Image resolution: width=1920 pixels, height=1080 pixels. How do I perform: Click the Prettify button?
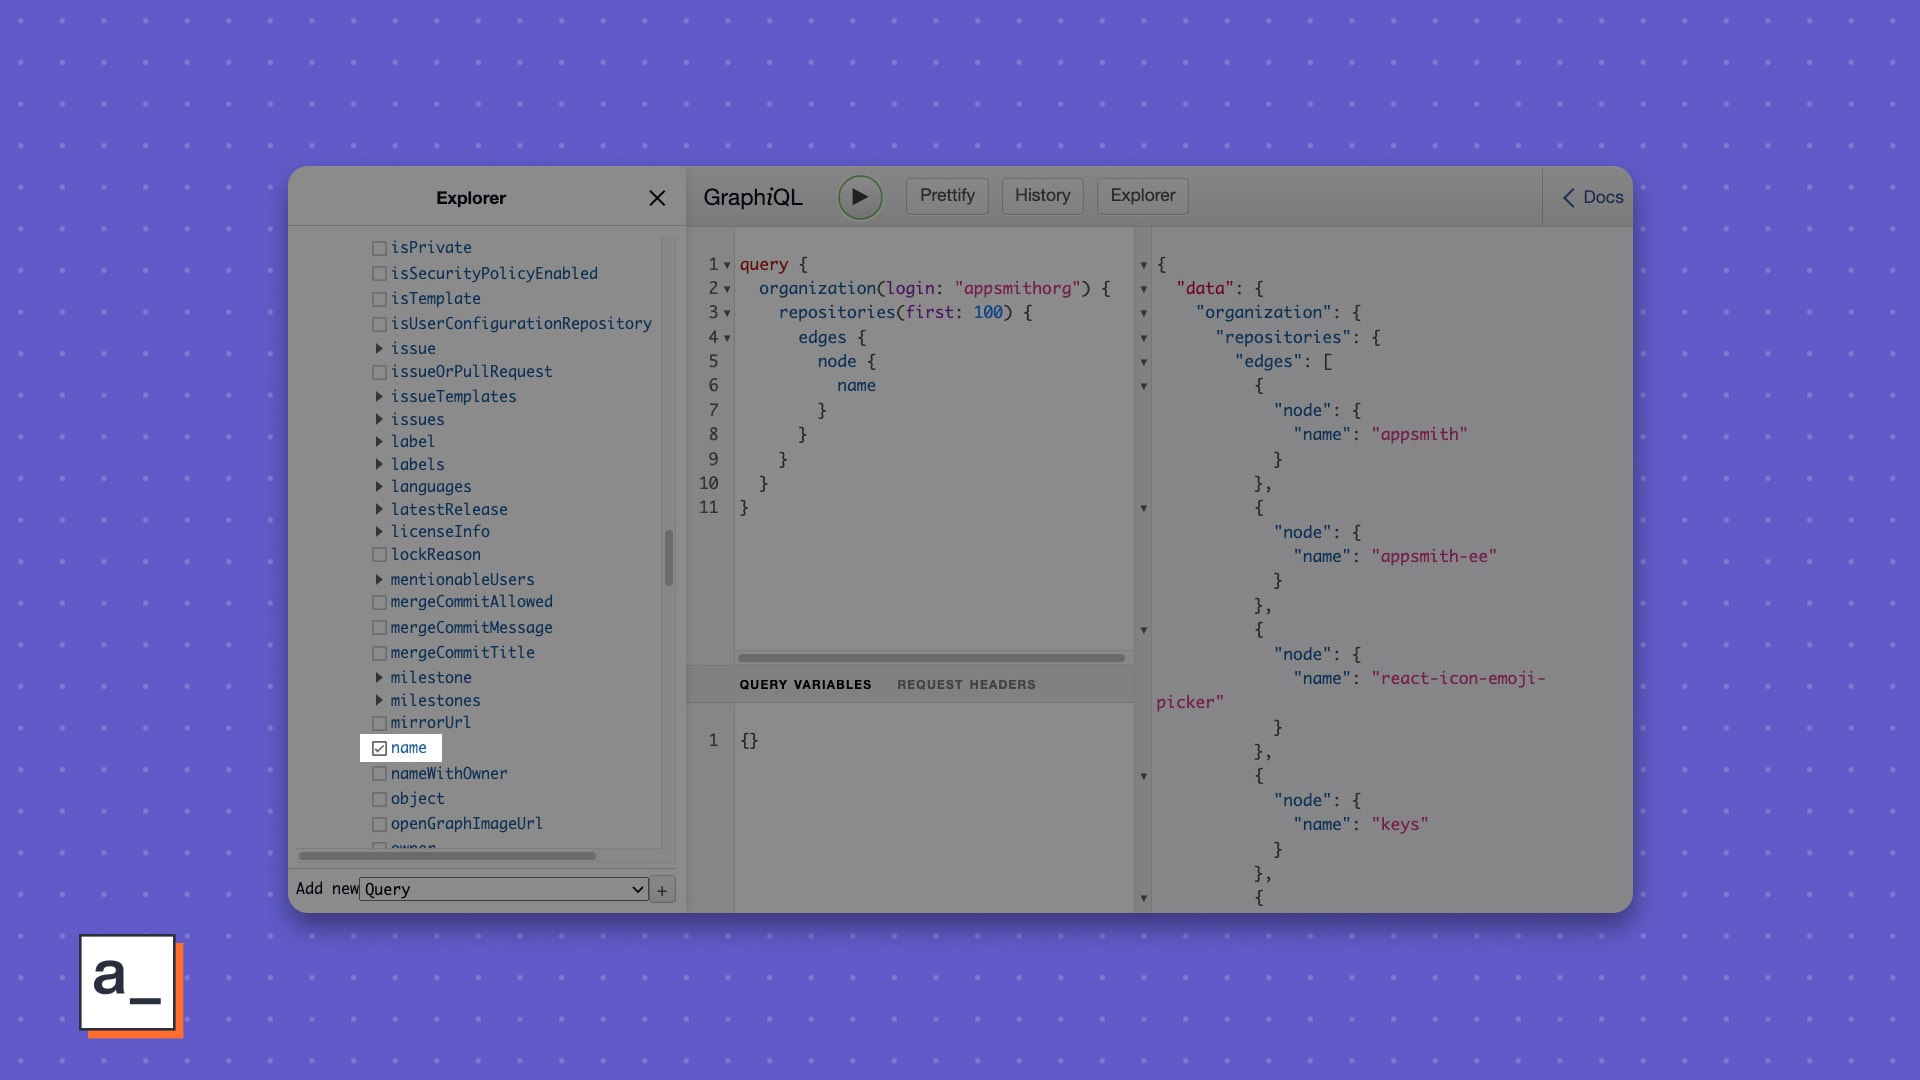(x=946, y=196)
